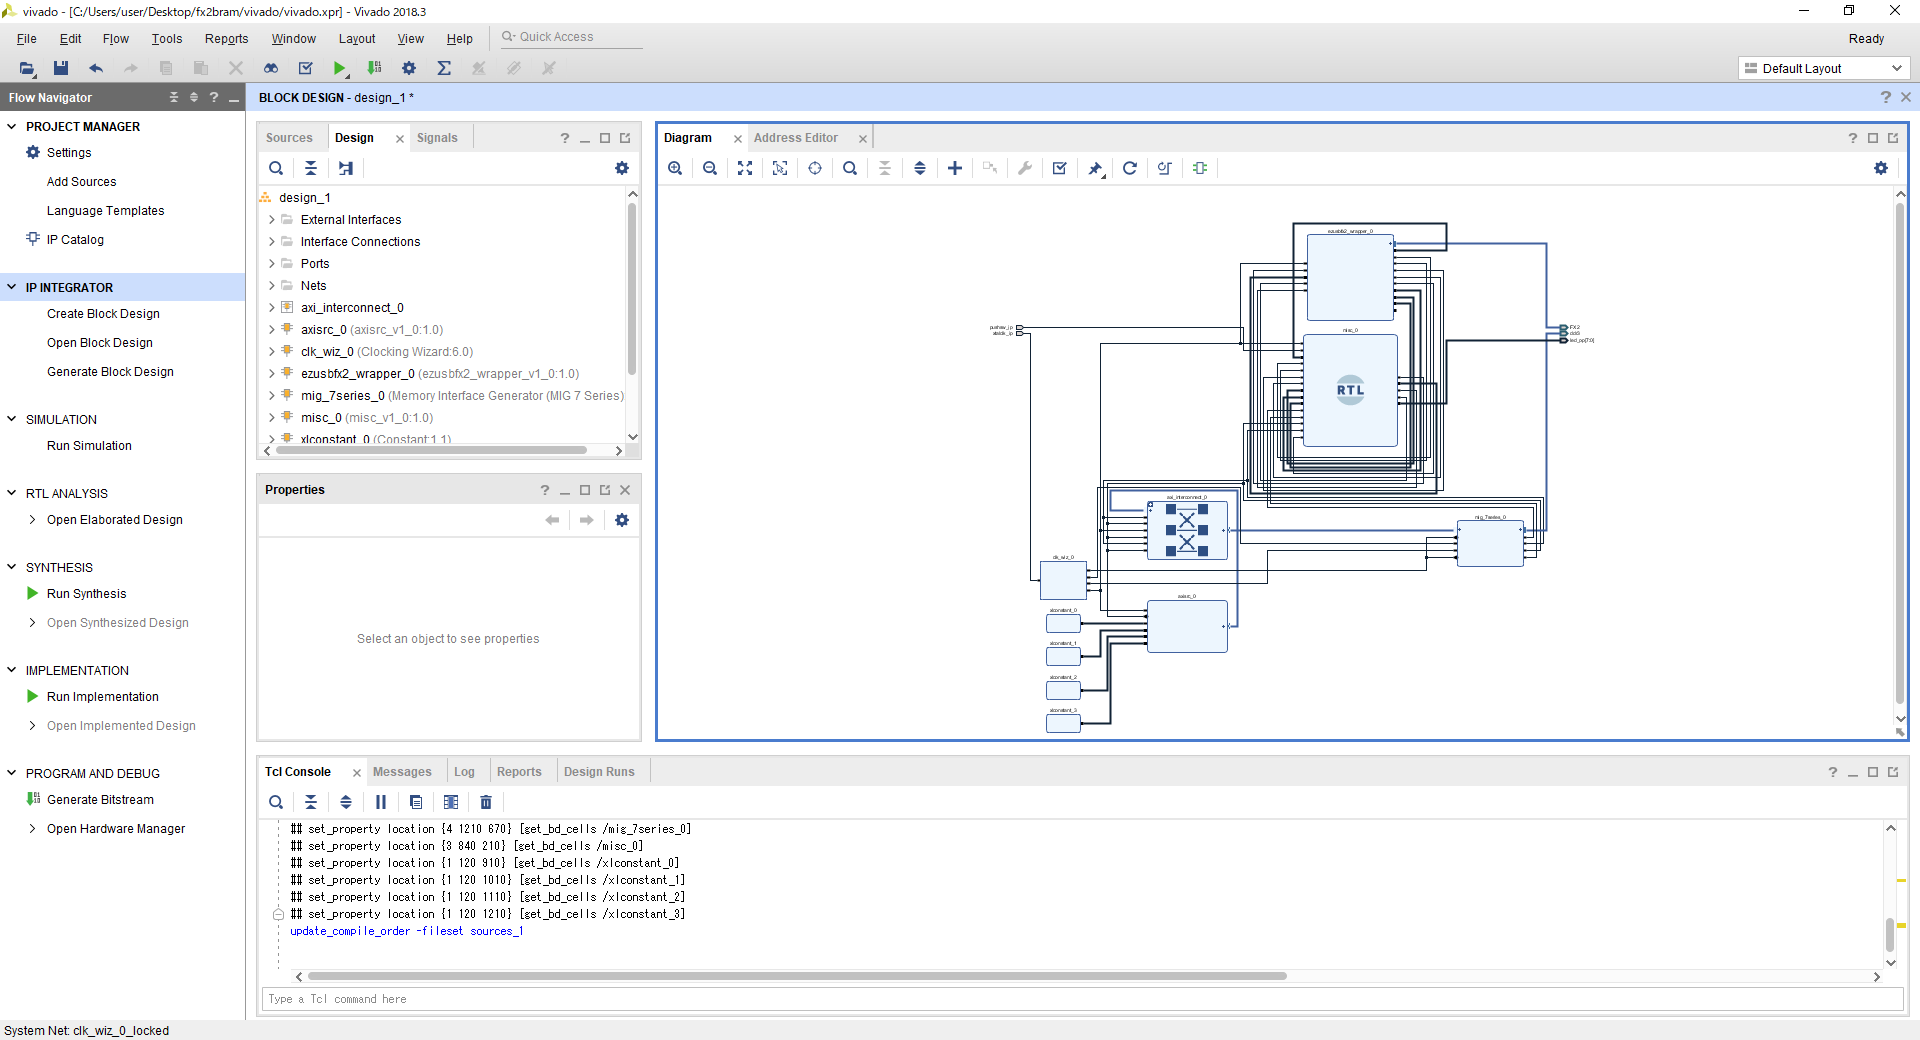This screenshot has height=1040, width=1920.
Task: Save the project with the floppy disk icon
Action: click(x=61, y=68)
